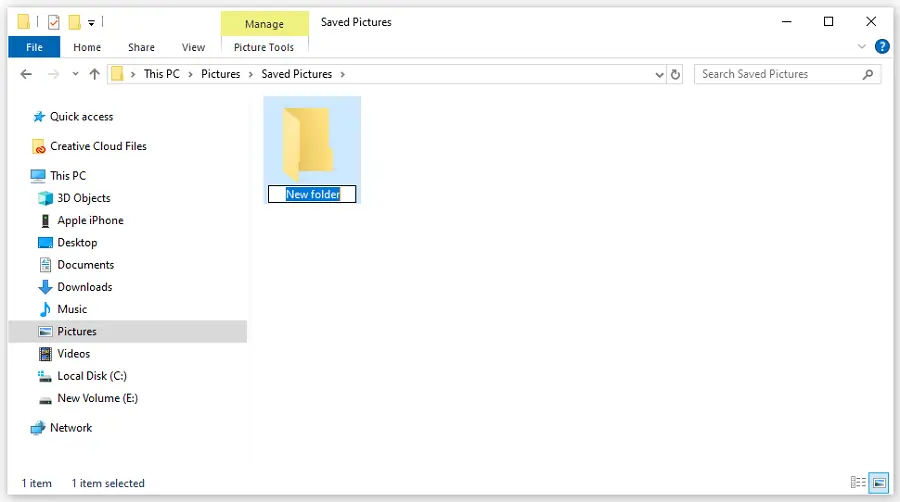Click the '1 item selected' status text
The height and width of the screenshot is (502, 900).
pos(108,483)
